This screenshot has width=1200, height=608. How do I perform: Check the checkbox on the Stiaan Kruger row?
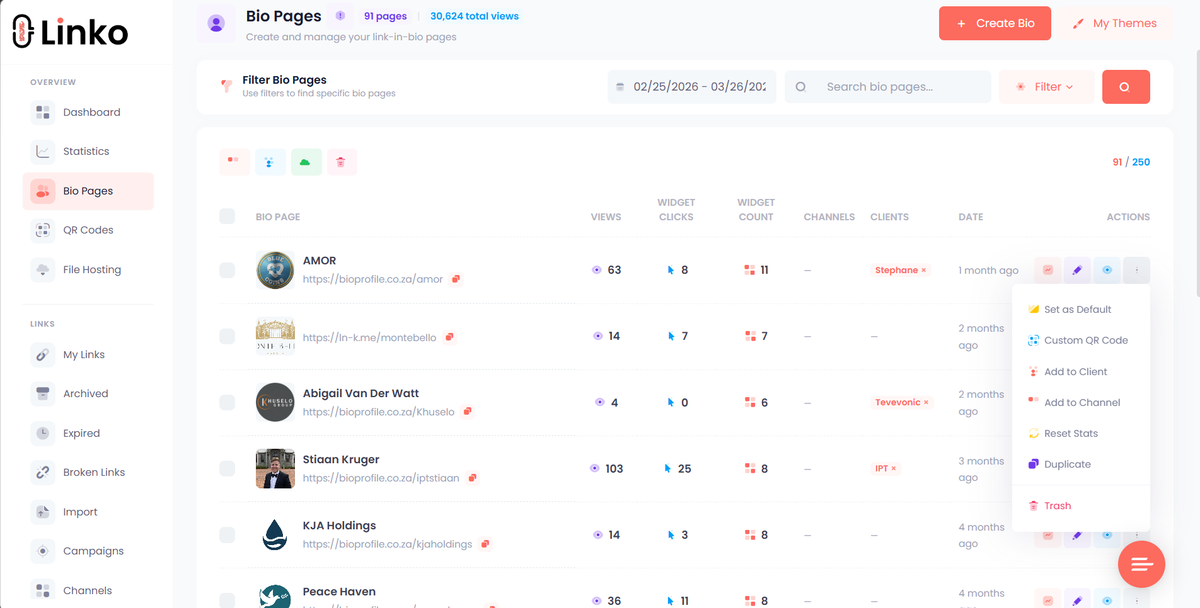click(227, 468)
